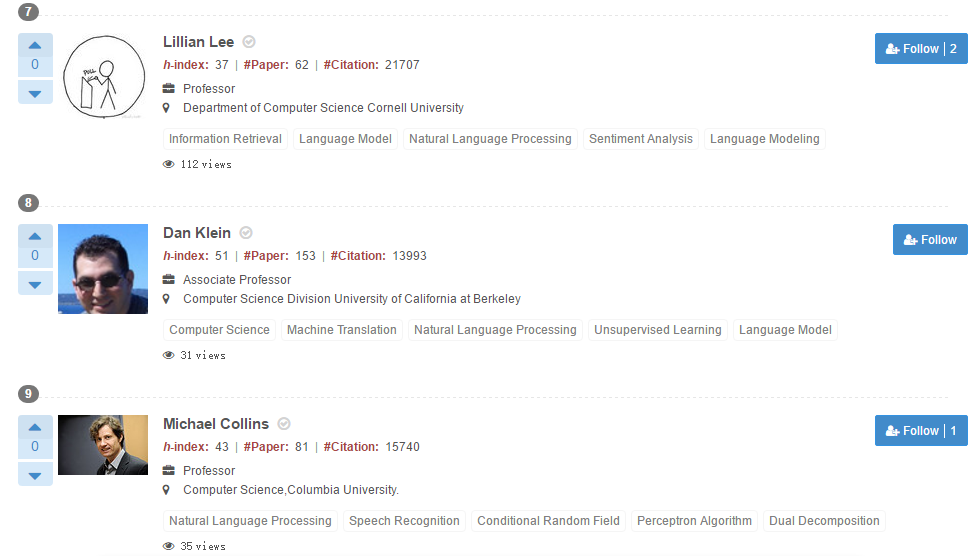Click the verified check icon beside Dan Klein
Viewport: 980px width, 556px height.
(246, 233)
